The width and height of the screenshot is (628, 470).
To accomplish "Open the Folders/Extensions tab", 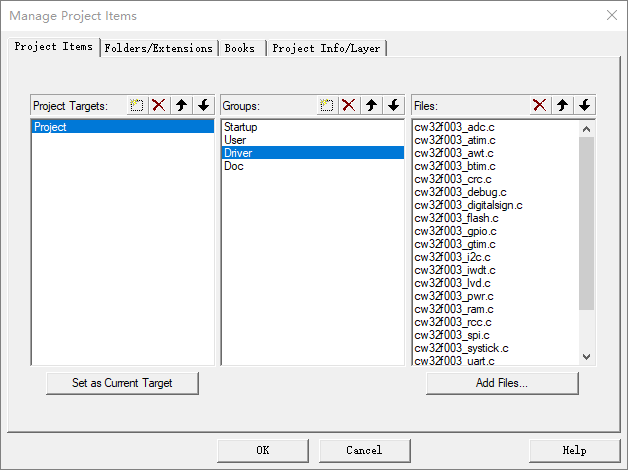I will pyautogui.click(x=159, y=48).
